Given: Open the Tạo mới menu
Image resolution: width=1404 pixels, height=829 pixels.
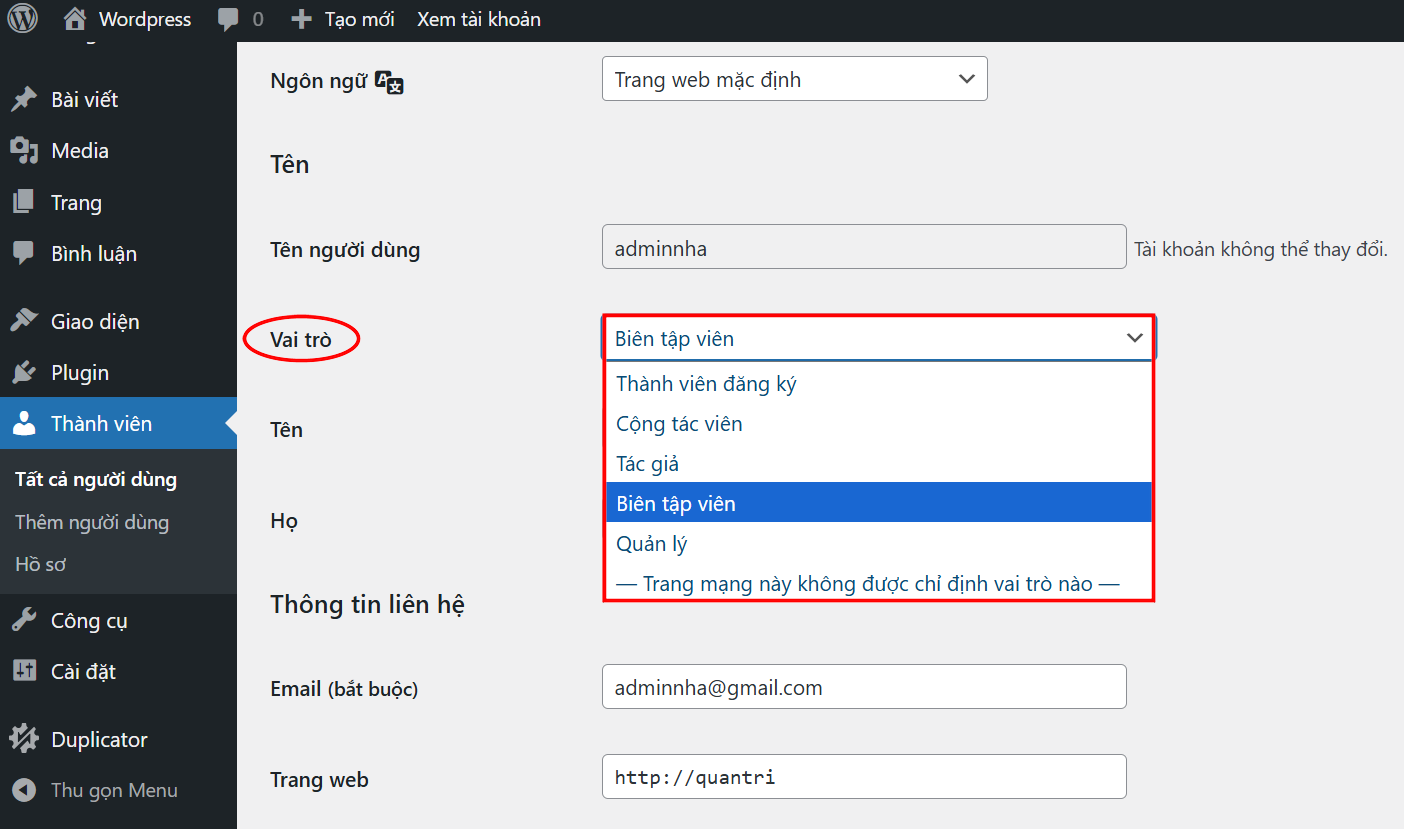Looking at the screenshot, I should pos(342,18).
